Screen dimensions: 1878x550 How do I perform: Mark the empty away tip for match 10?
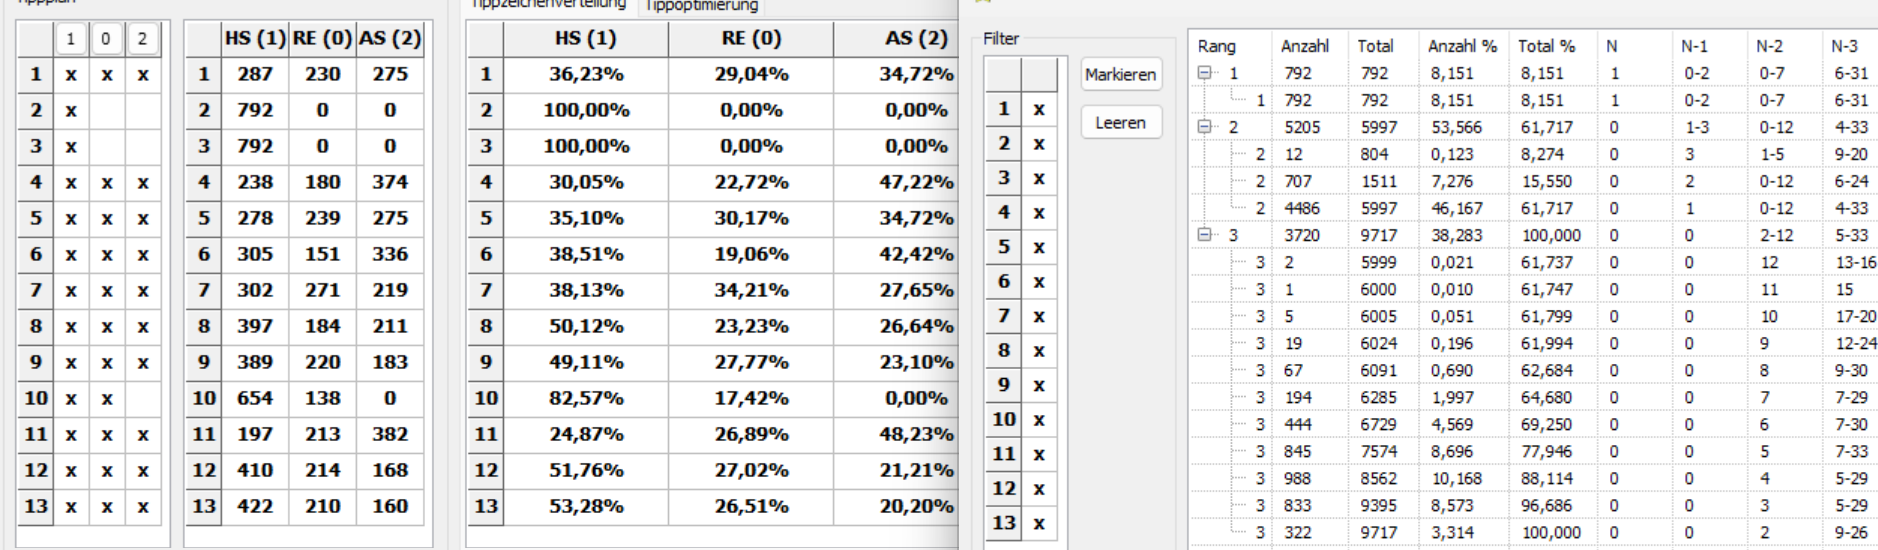coord(142,398)
